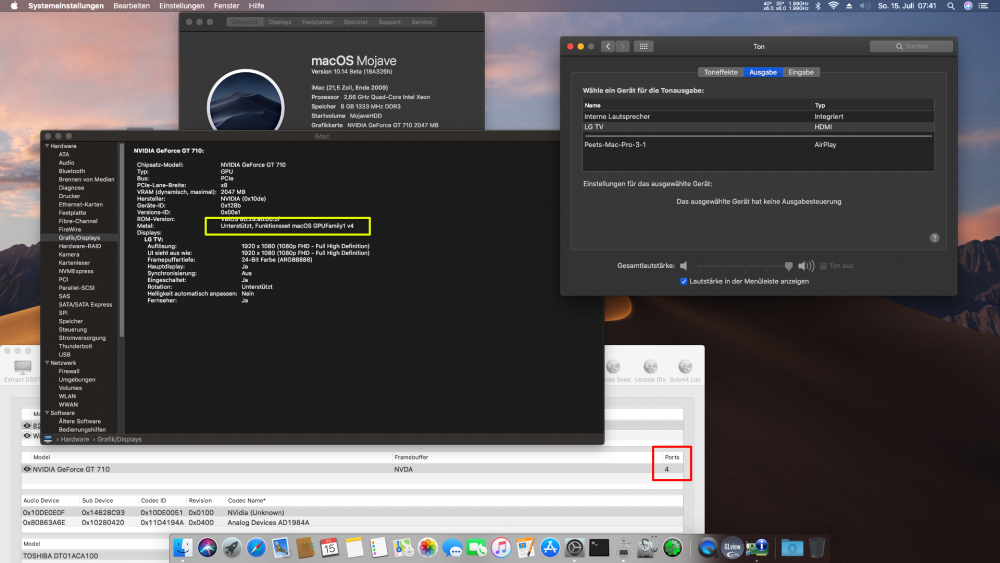Toggle eye icon next to NVIDIA GeForce GT 710
The width and height of the screenshot is (1000, 563).
27,469
